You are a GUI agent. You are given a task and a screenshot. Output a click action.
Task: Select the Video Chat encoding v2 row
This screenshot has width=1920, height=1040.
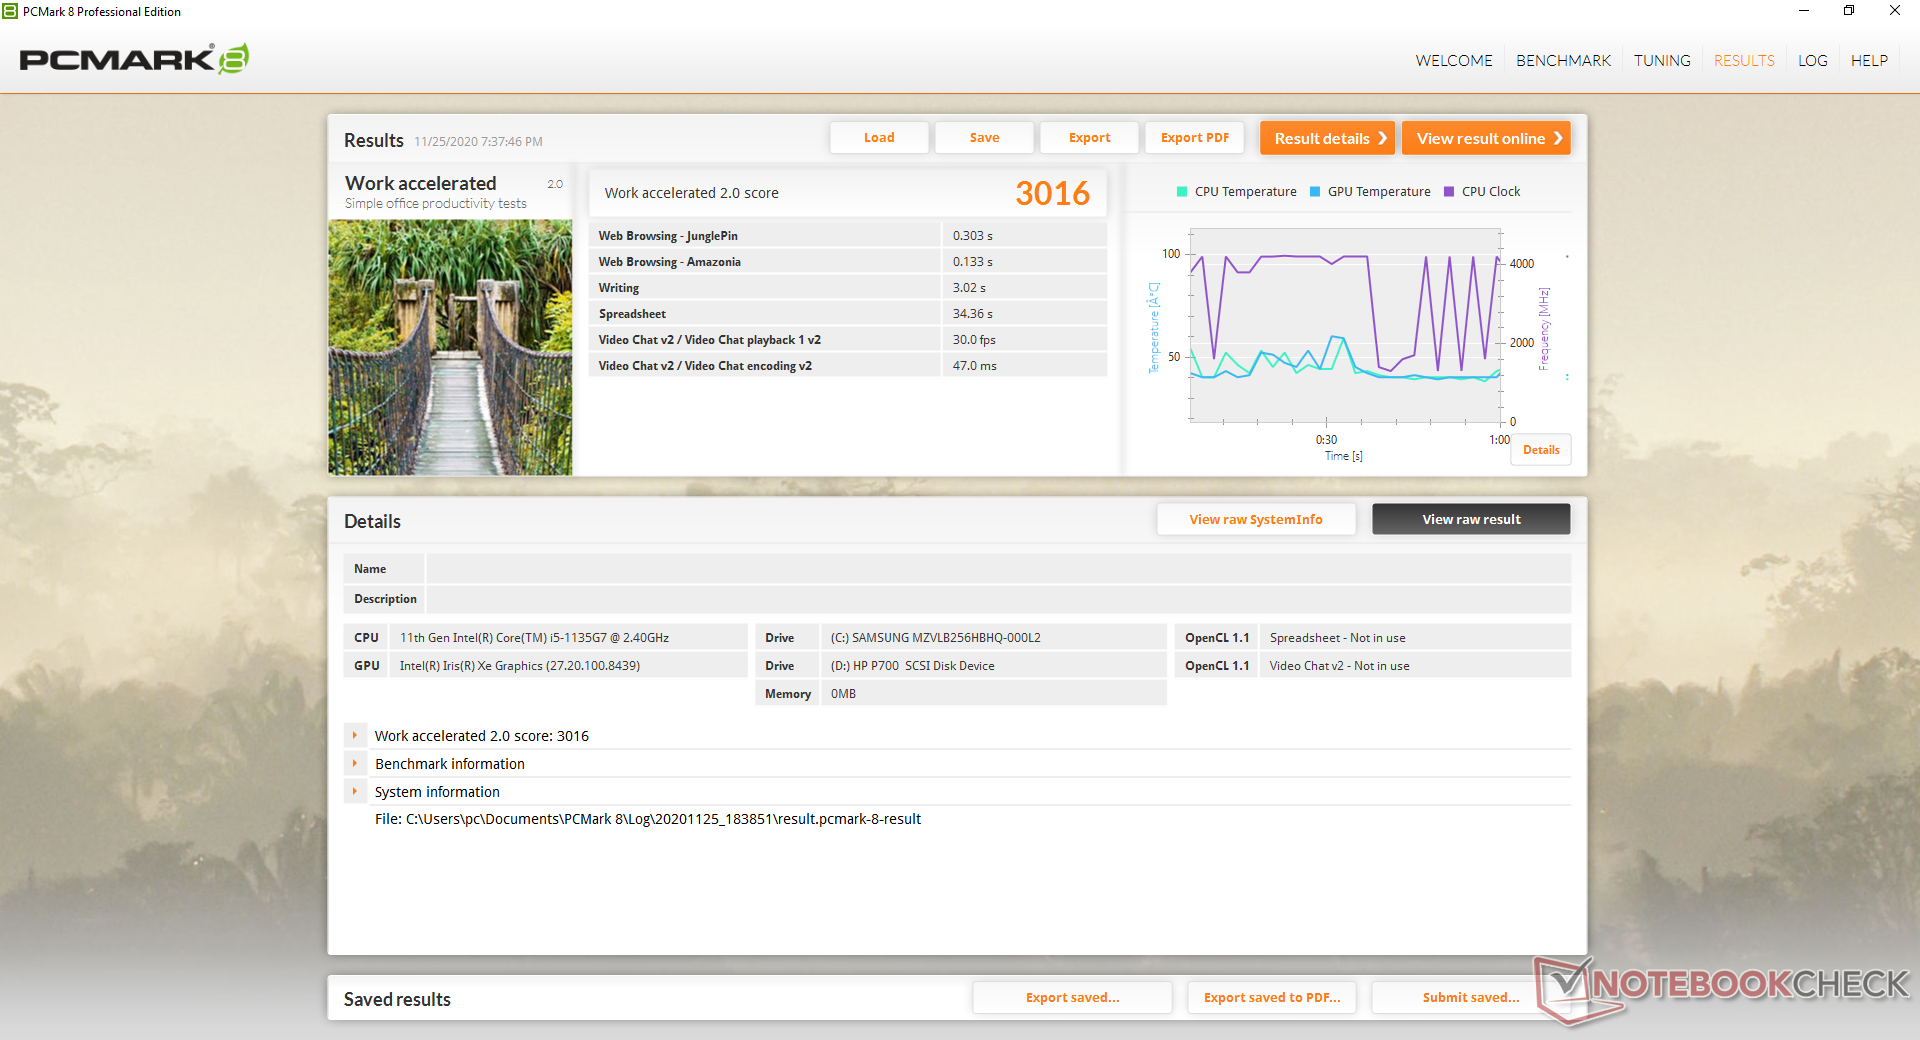coord(848,366)
